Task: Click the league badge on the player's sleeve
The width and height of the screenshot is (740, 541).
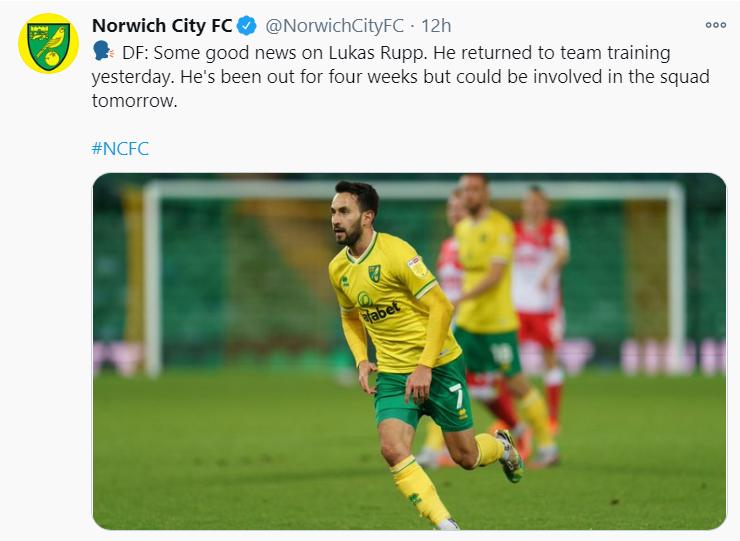Action: pos(417,267)
